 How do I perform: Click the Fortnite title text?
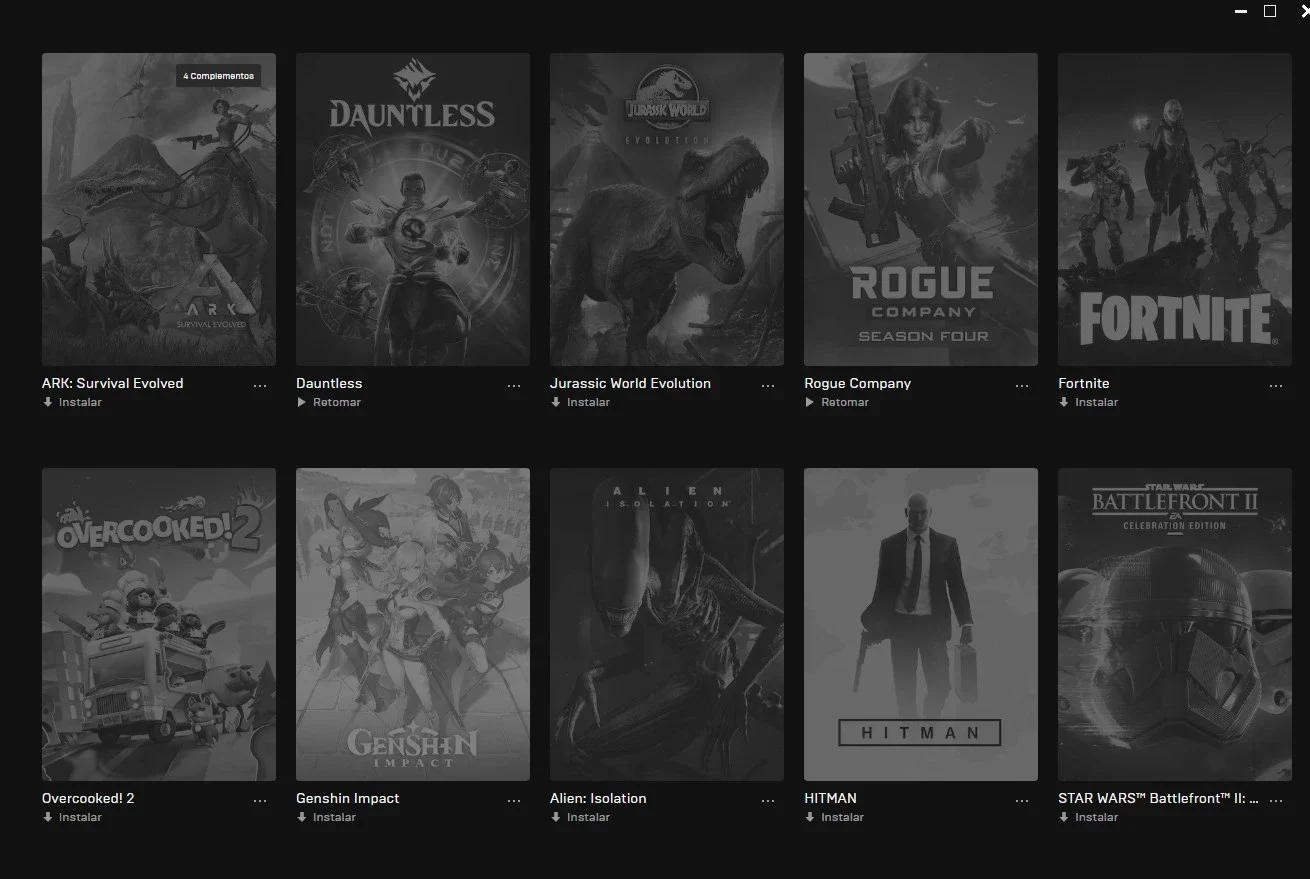click(1084, 383)
